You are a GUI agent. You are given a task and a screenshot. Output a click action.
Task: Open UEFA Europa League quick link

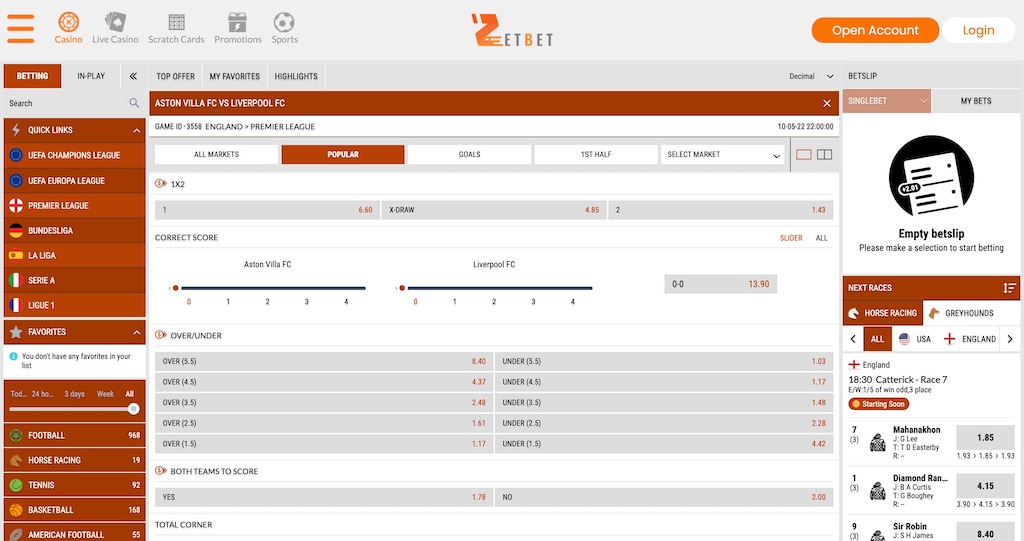[x=74, y=180]
